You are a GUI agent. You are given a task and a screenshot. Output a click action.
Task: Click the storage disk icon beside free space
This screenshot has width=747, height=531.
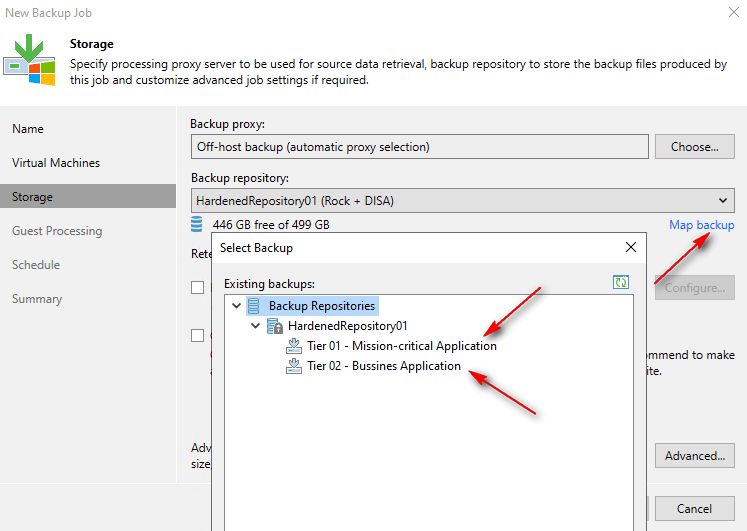tap(197, 225)
